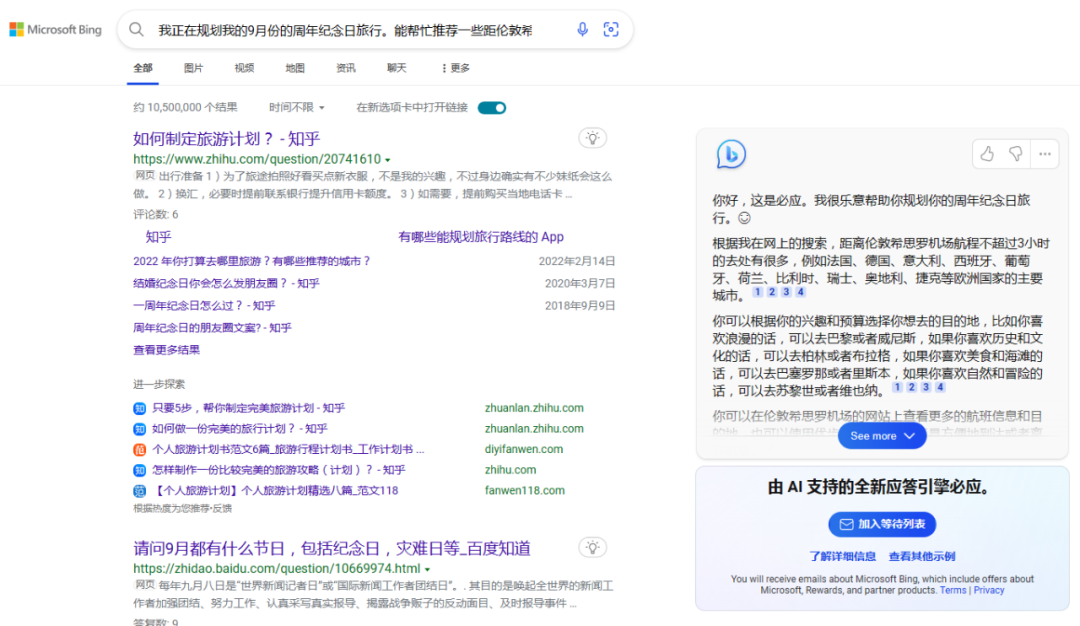This screenshot has width=1080, height=626.
Task: Switch to the 地图 tab
Action: click(x=295, y=68)
